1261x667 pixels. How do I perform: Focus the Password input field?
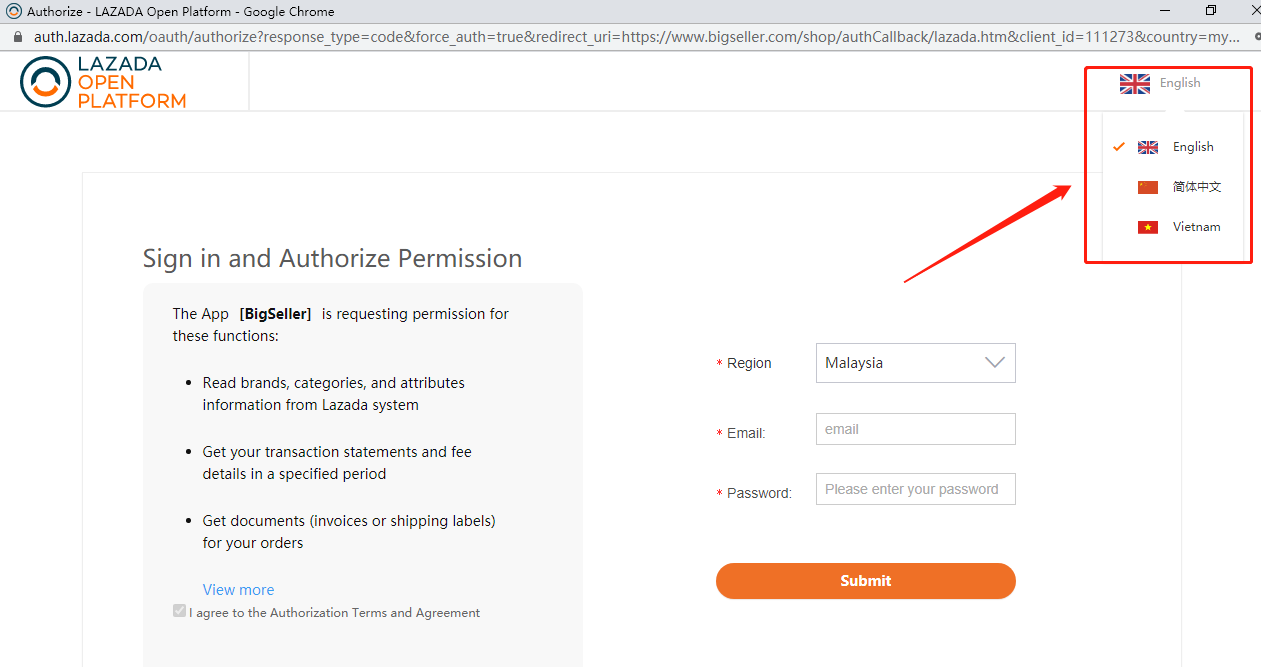click(x=915, y=489)
